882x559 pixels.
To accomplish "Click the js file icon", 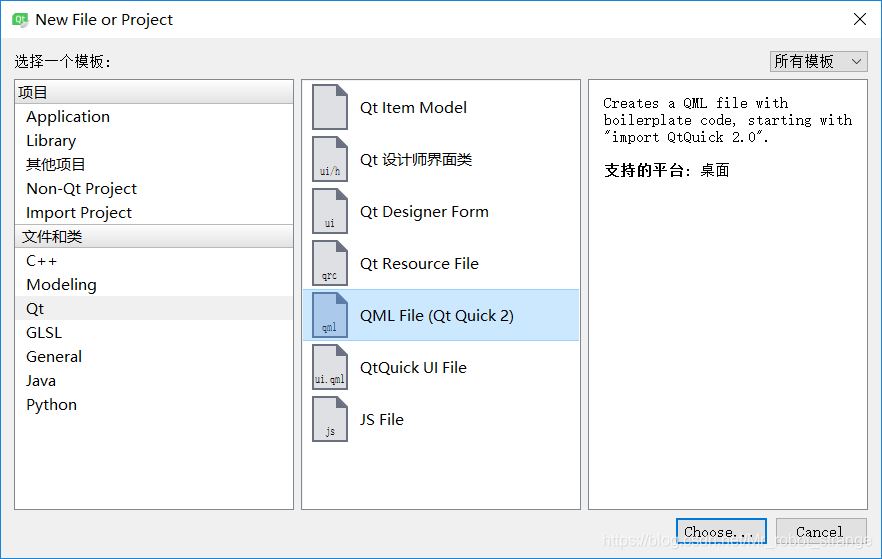I will [330, 420].
